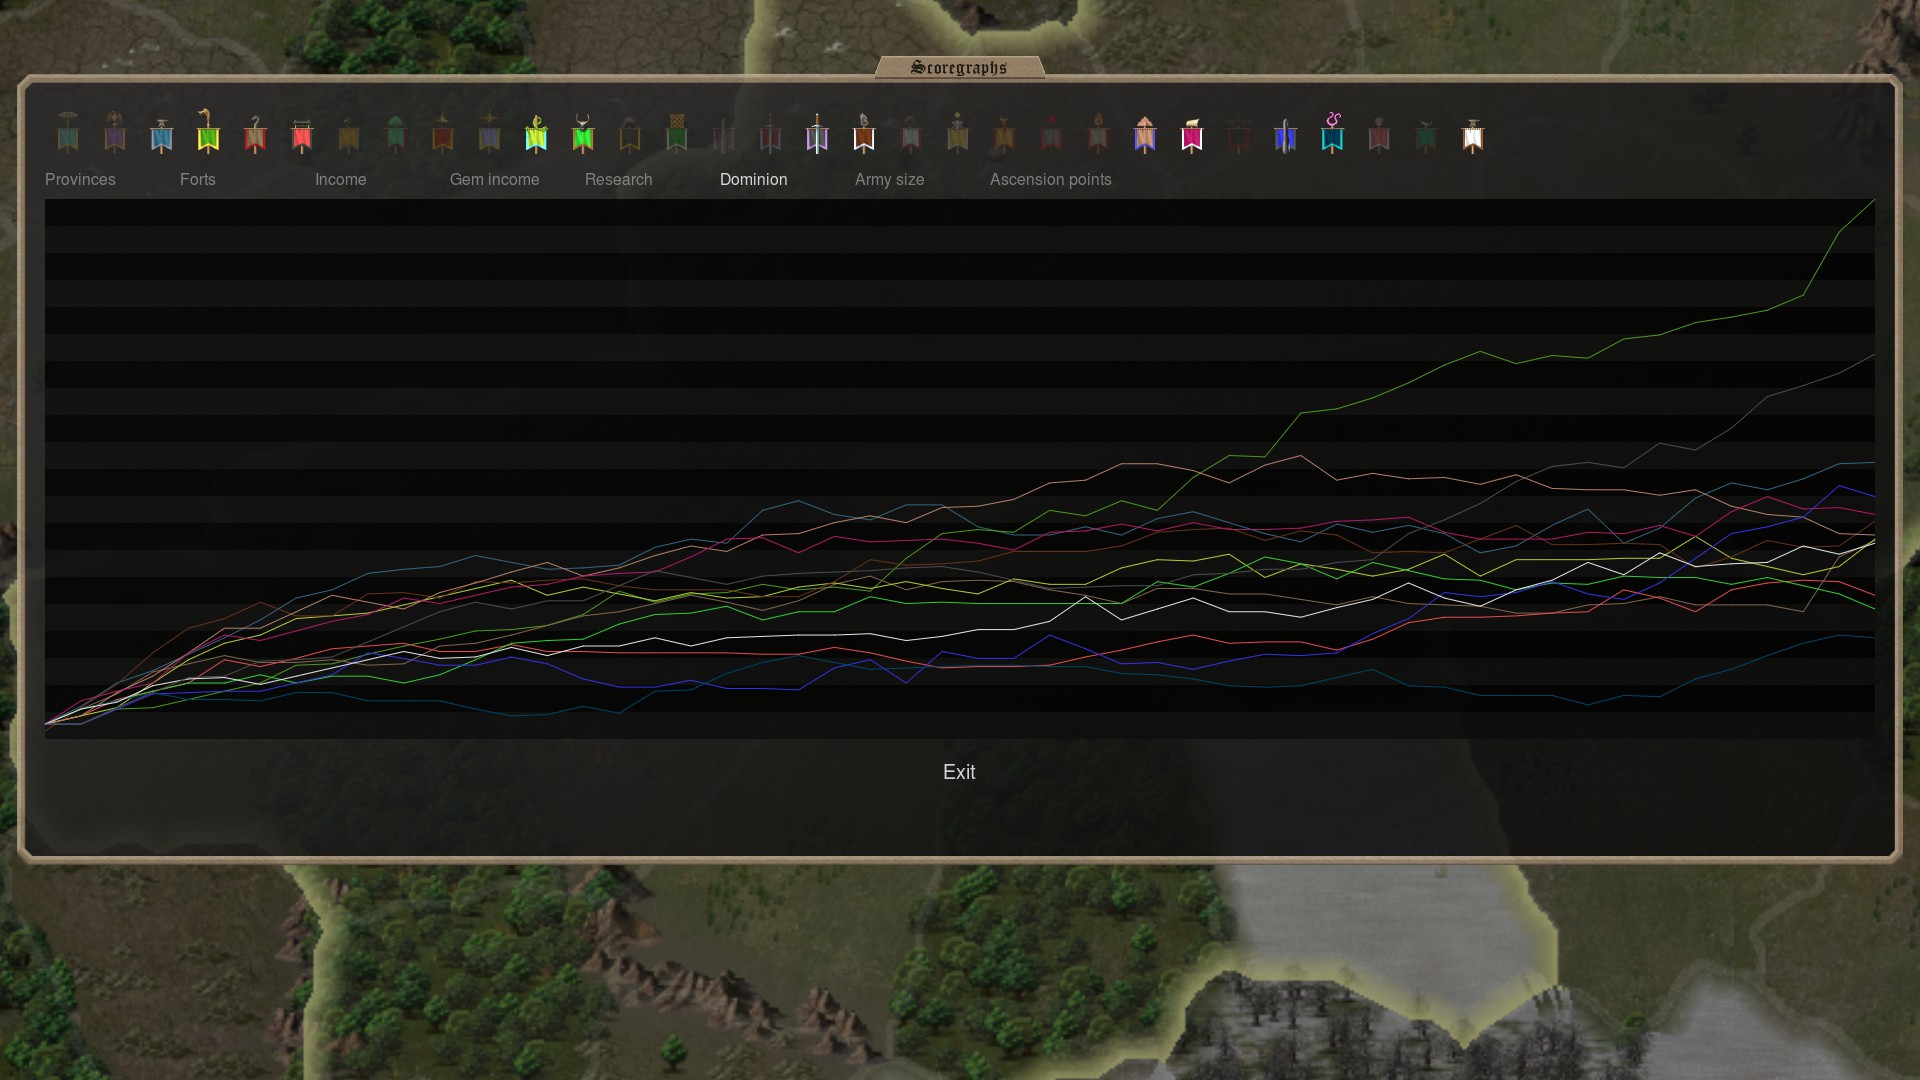Click the green banner with celtic knot topper

[x=677, y=133]
